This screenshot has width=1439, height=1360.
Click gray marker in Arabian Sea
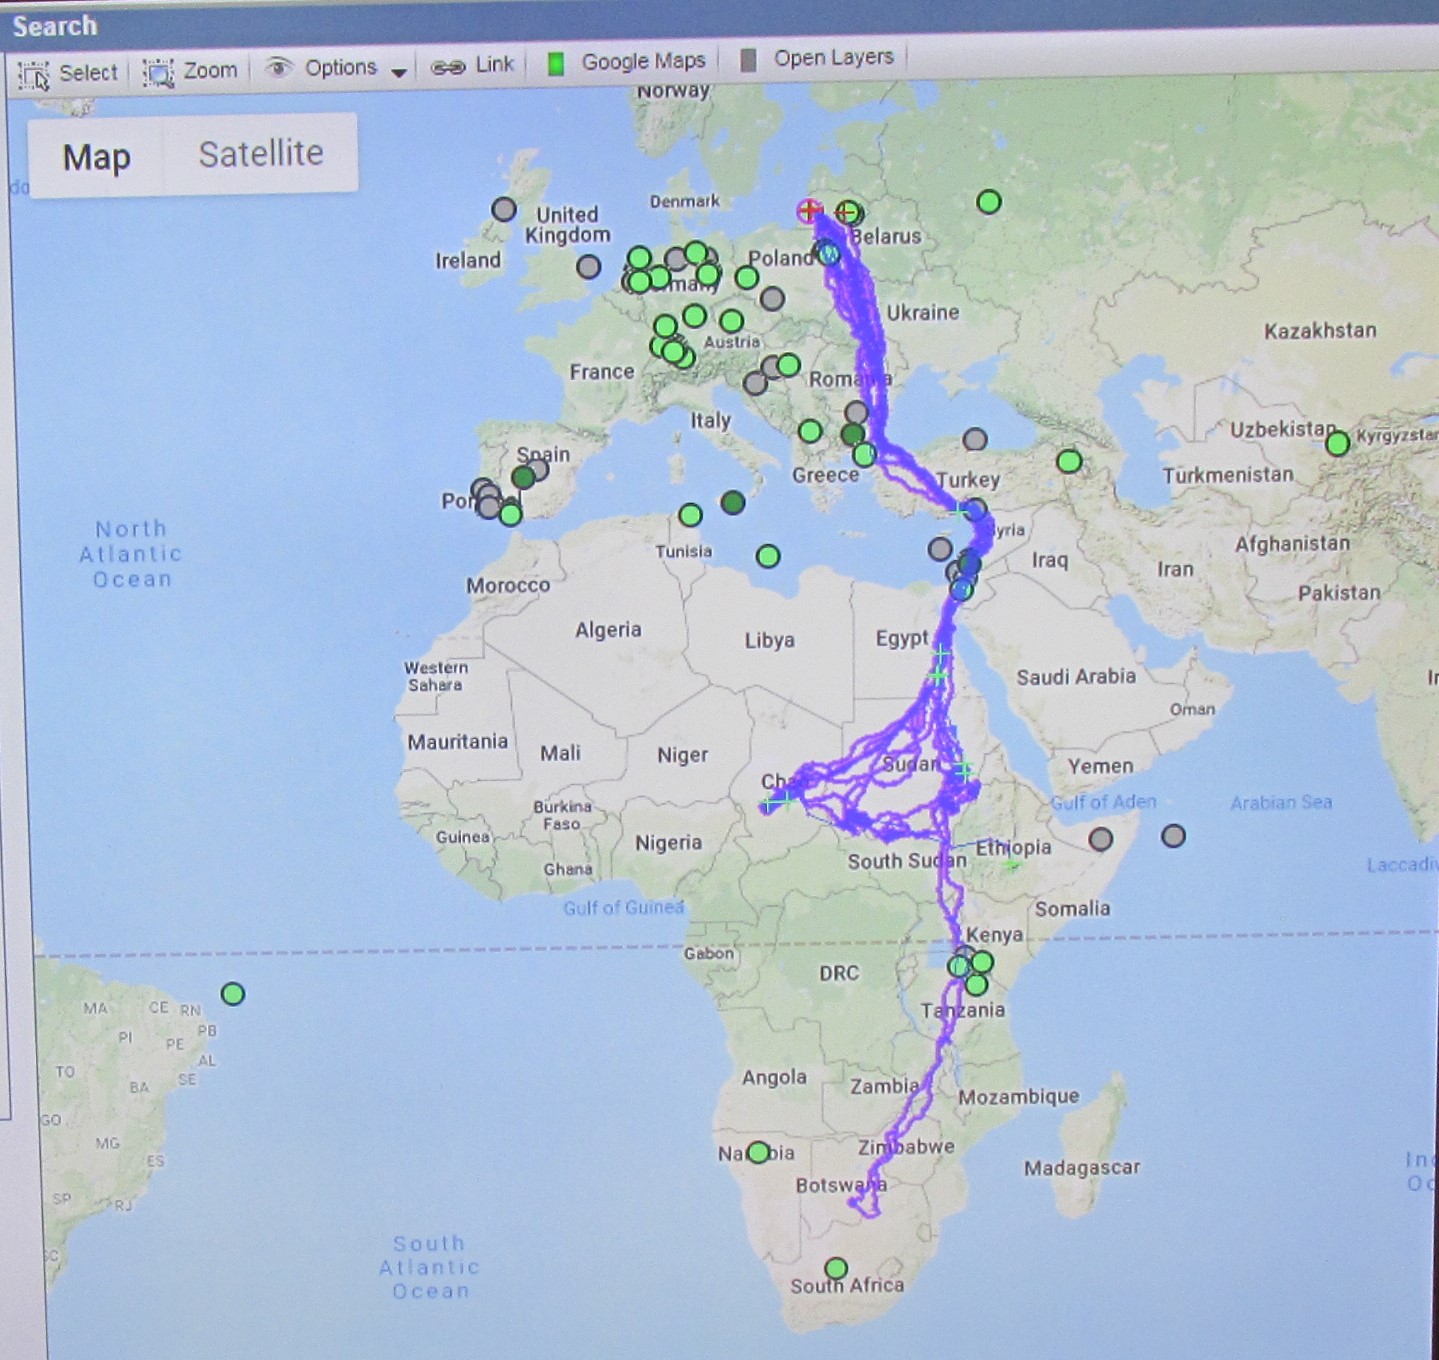pyautogui.click(x=1174, y=835)
